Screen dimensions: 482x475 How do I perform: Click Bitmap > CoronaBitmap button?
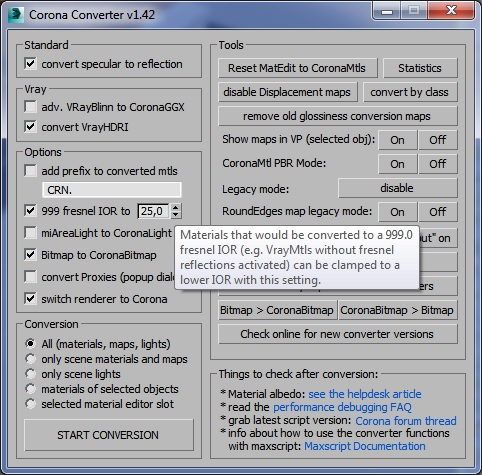tap(277, 310)
